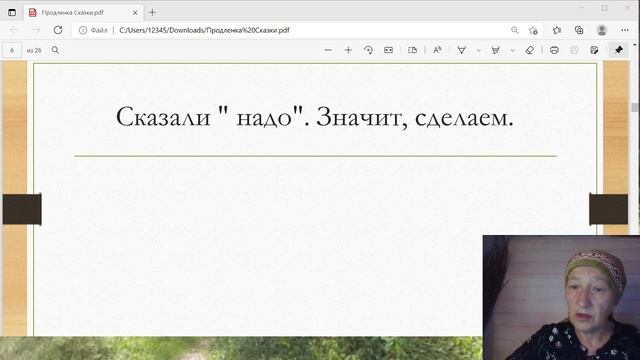The width and height of the screenshot is (640, 360).
Task: Click the Save as icon
Action: pos(594,50)
